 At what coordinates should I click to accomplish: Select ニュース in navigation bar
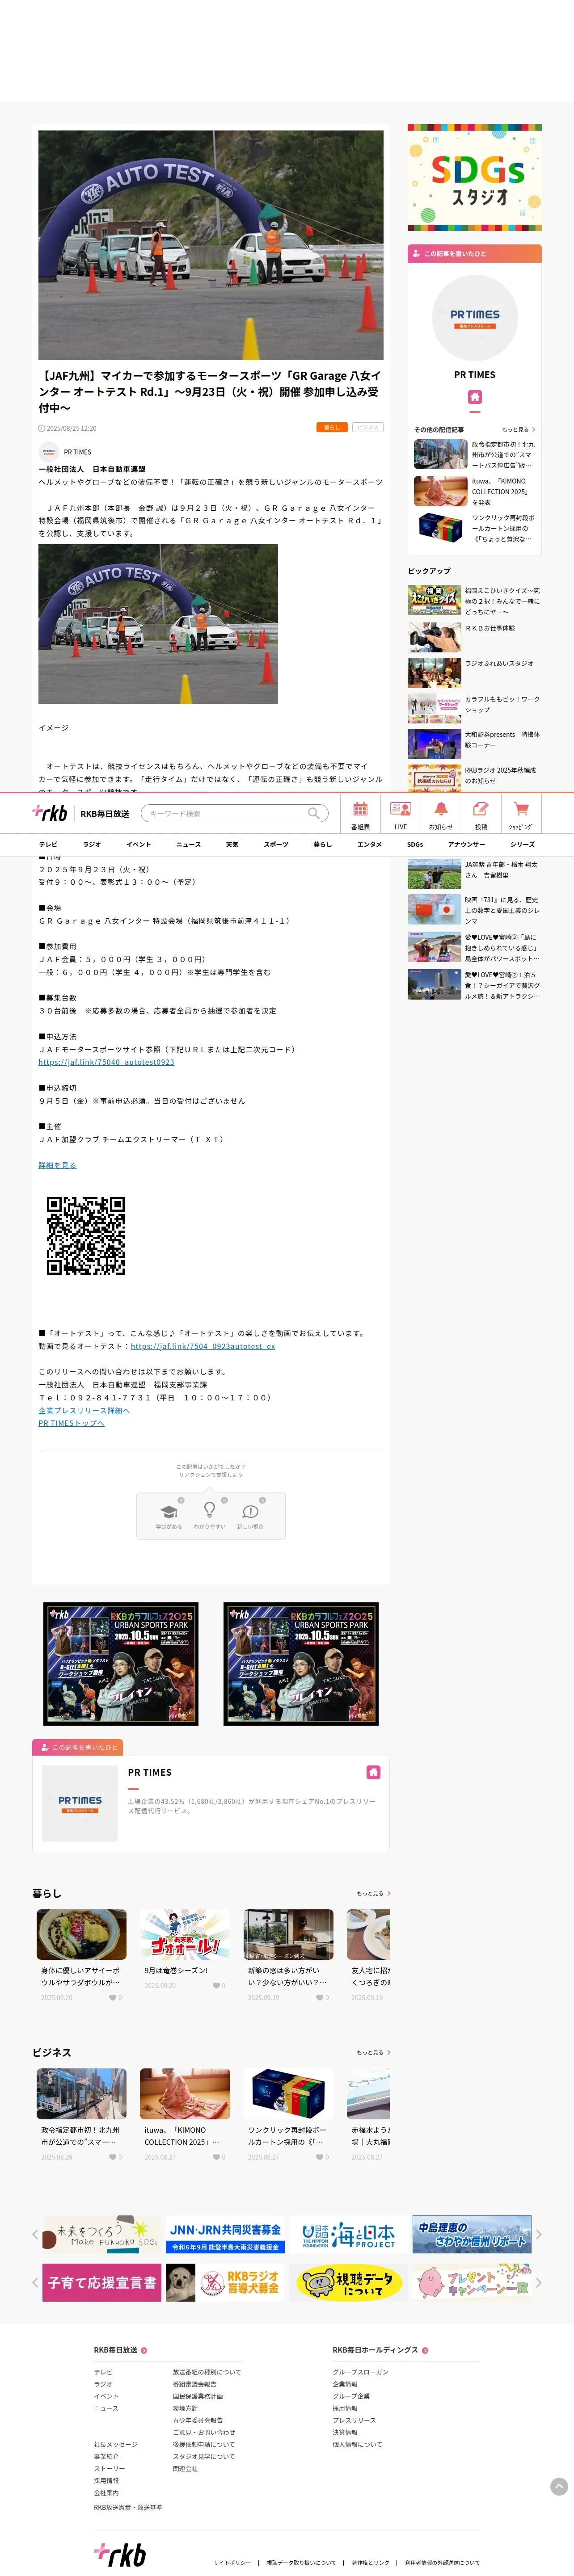click(x=188, y=844)
